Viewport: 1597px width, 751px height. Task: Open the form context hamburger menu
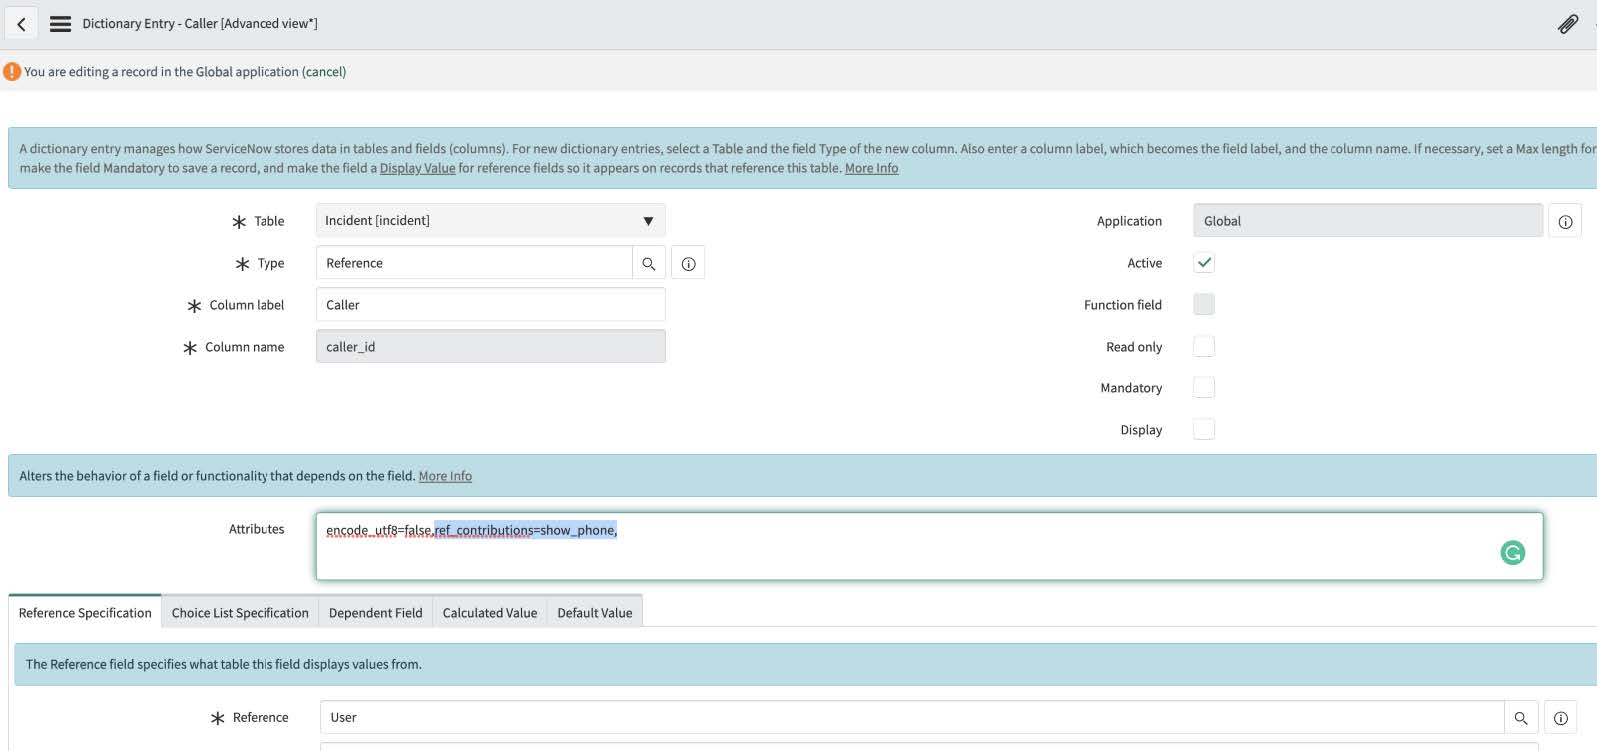pyautogui.click(x=60, y=24)
